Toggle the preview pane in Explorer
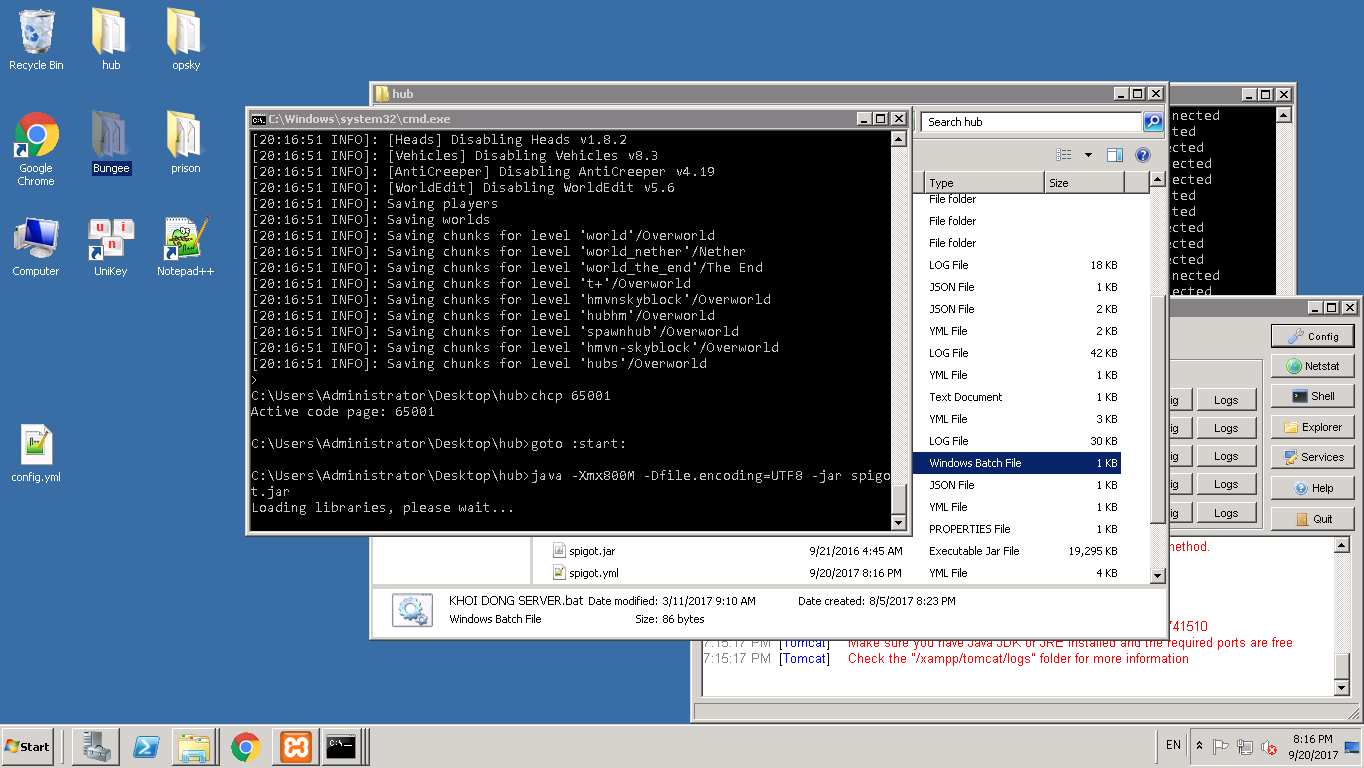This screenshot has height=768, width=1364. 1115,155
